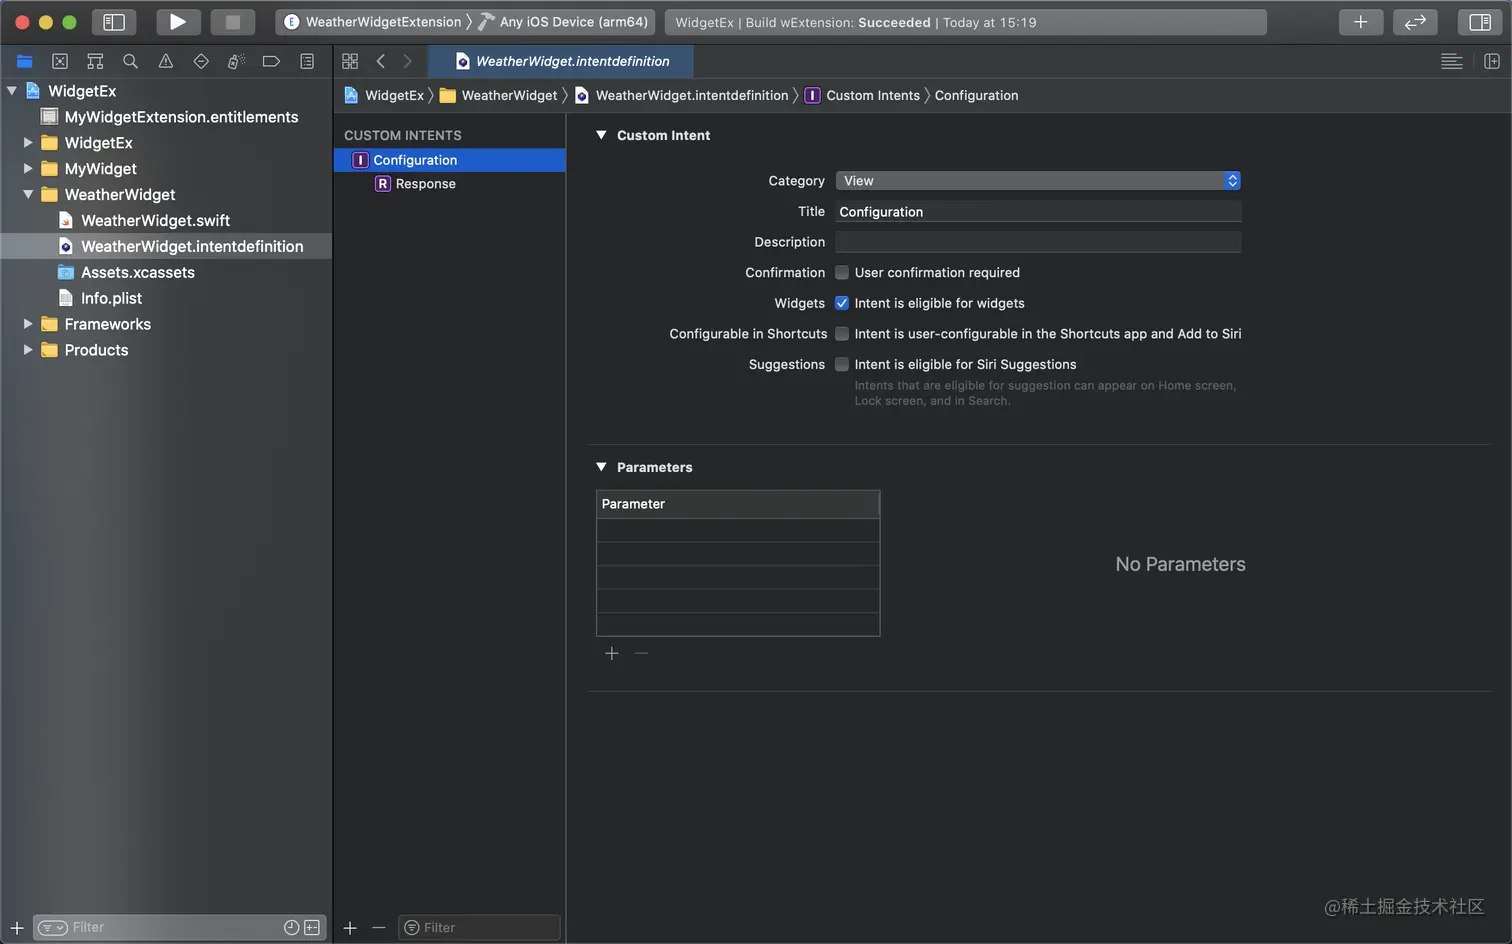Click Configuration in jump bar
The width and height of the screenshot is (1512, 944).
[x=976, y=95]
